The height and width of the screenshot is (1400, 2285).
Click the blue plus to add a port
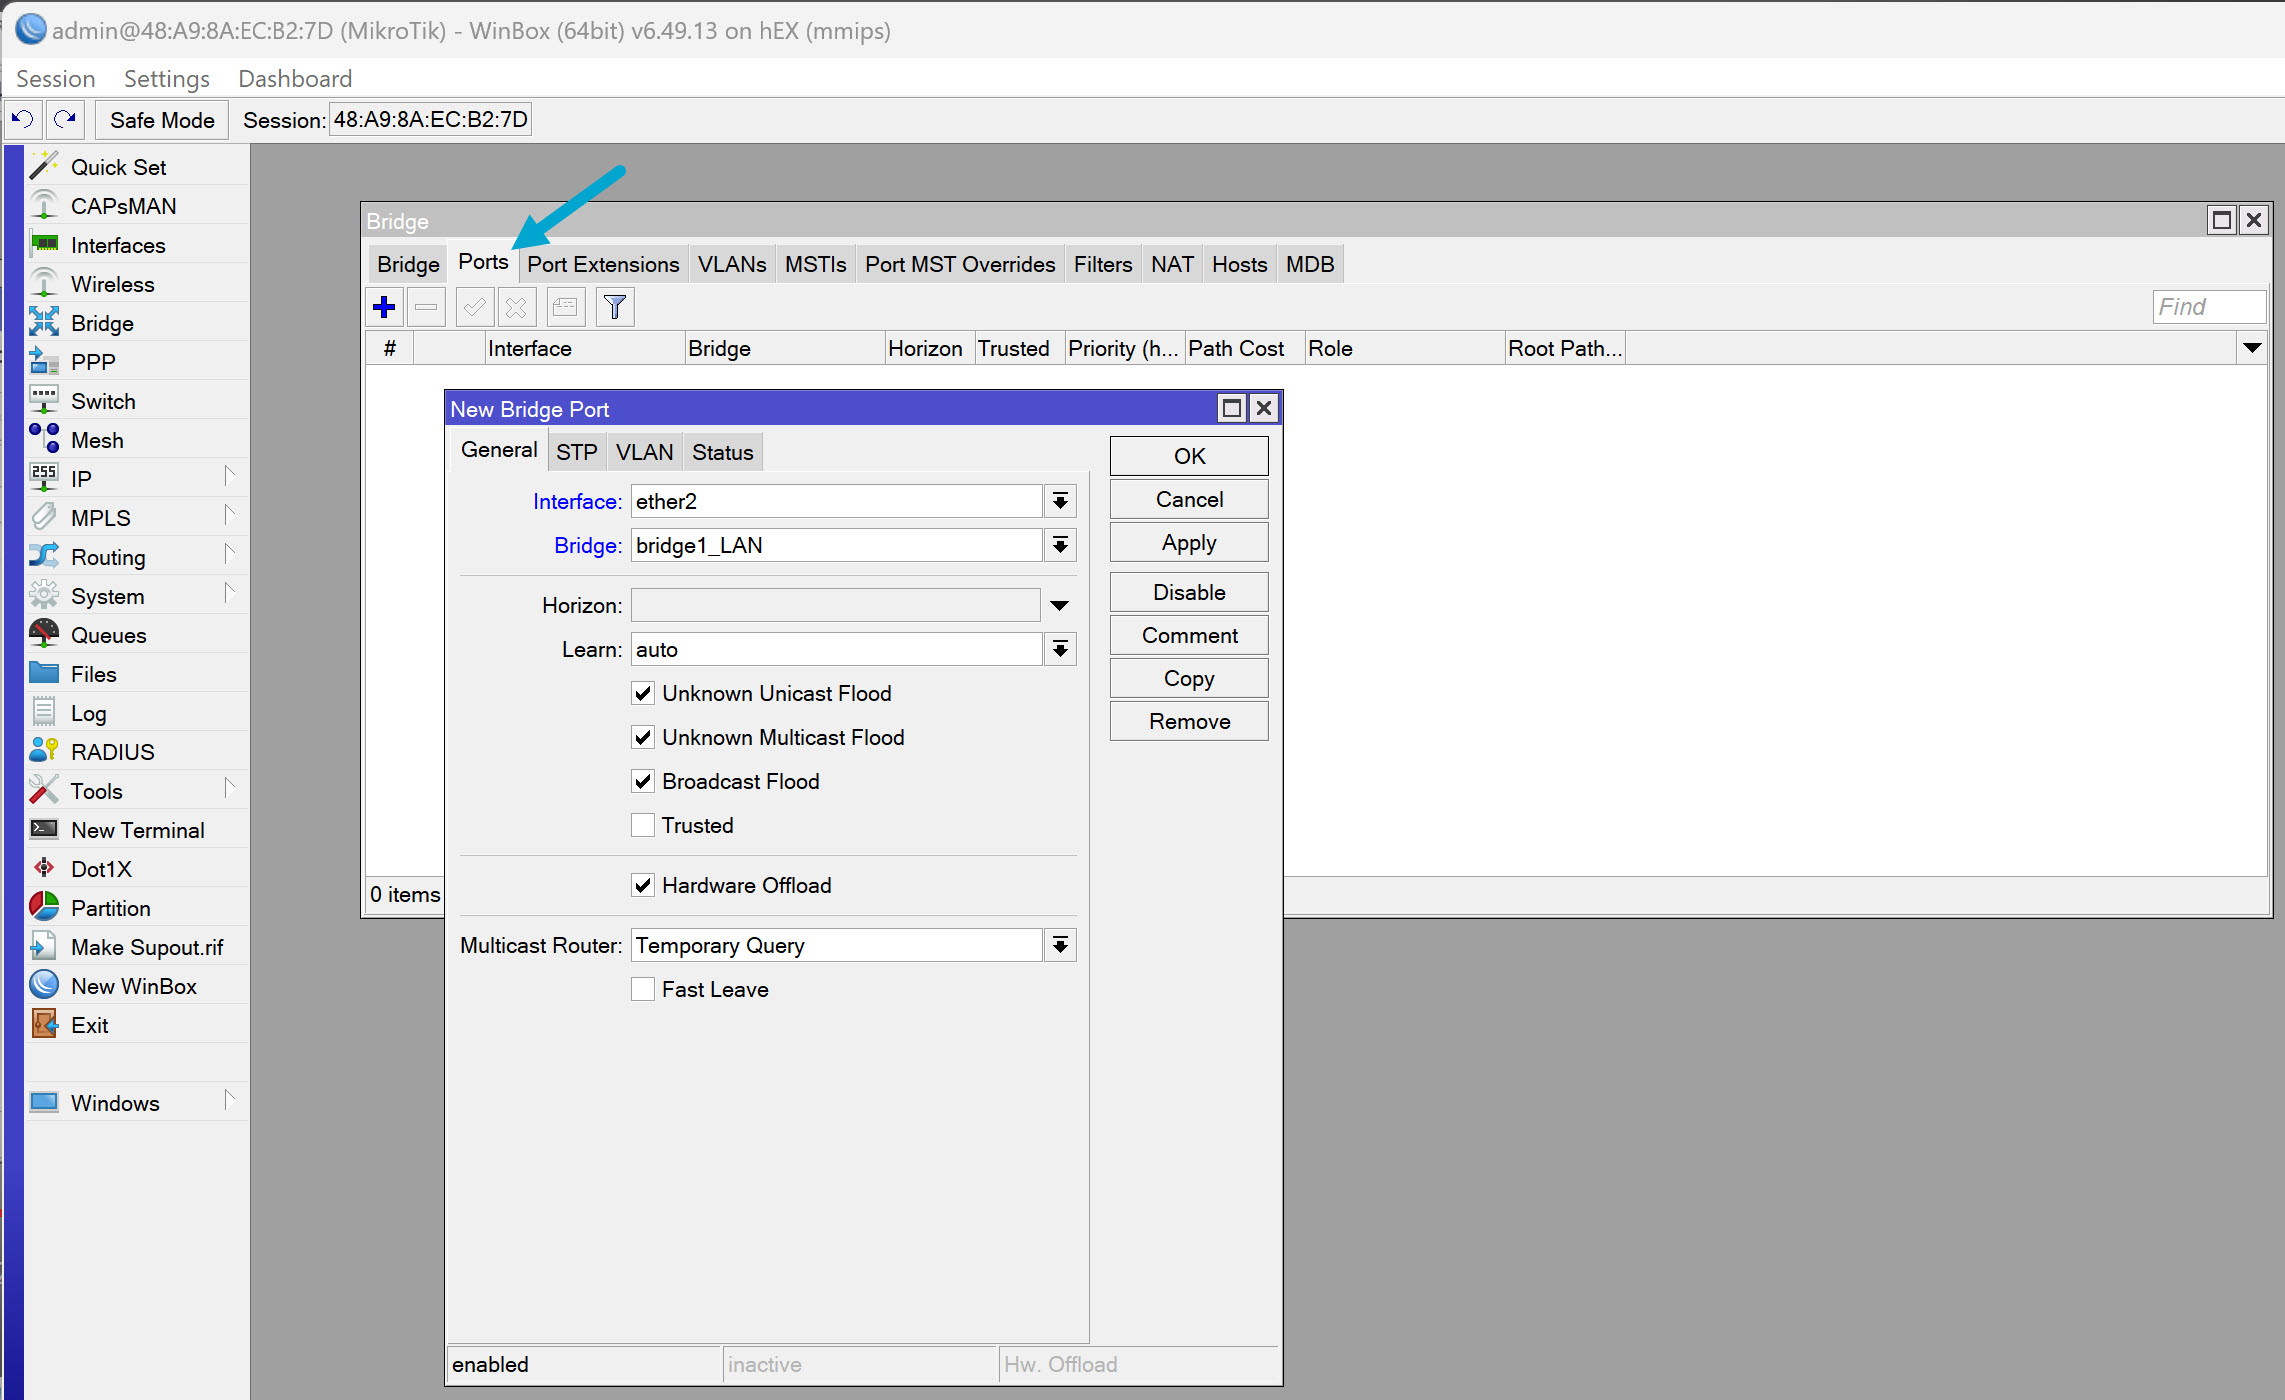coord(384,306)
